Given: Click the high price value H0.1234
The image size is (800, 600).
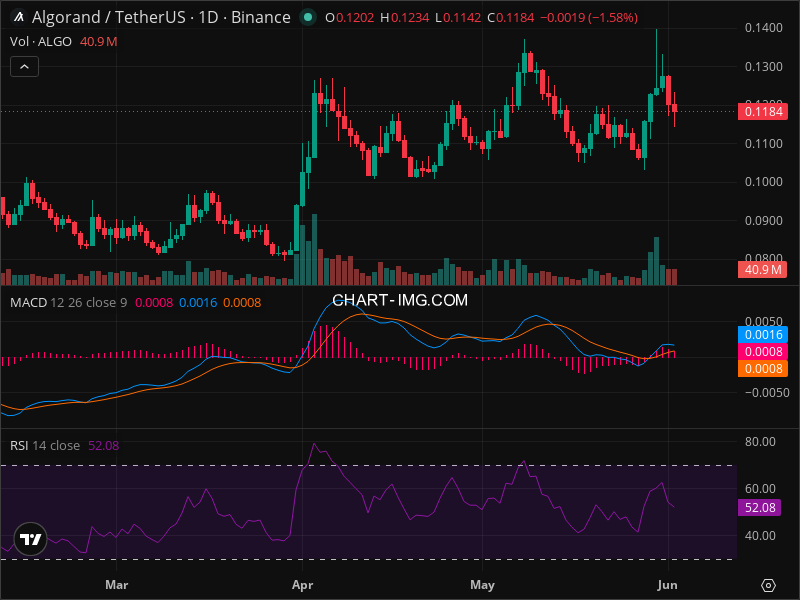Looking at the screenshot, I should click(x=405, y=18).
